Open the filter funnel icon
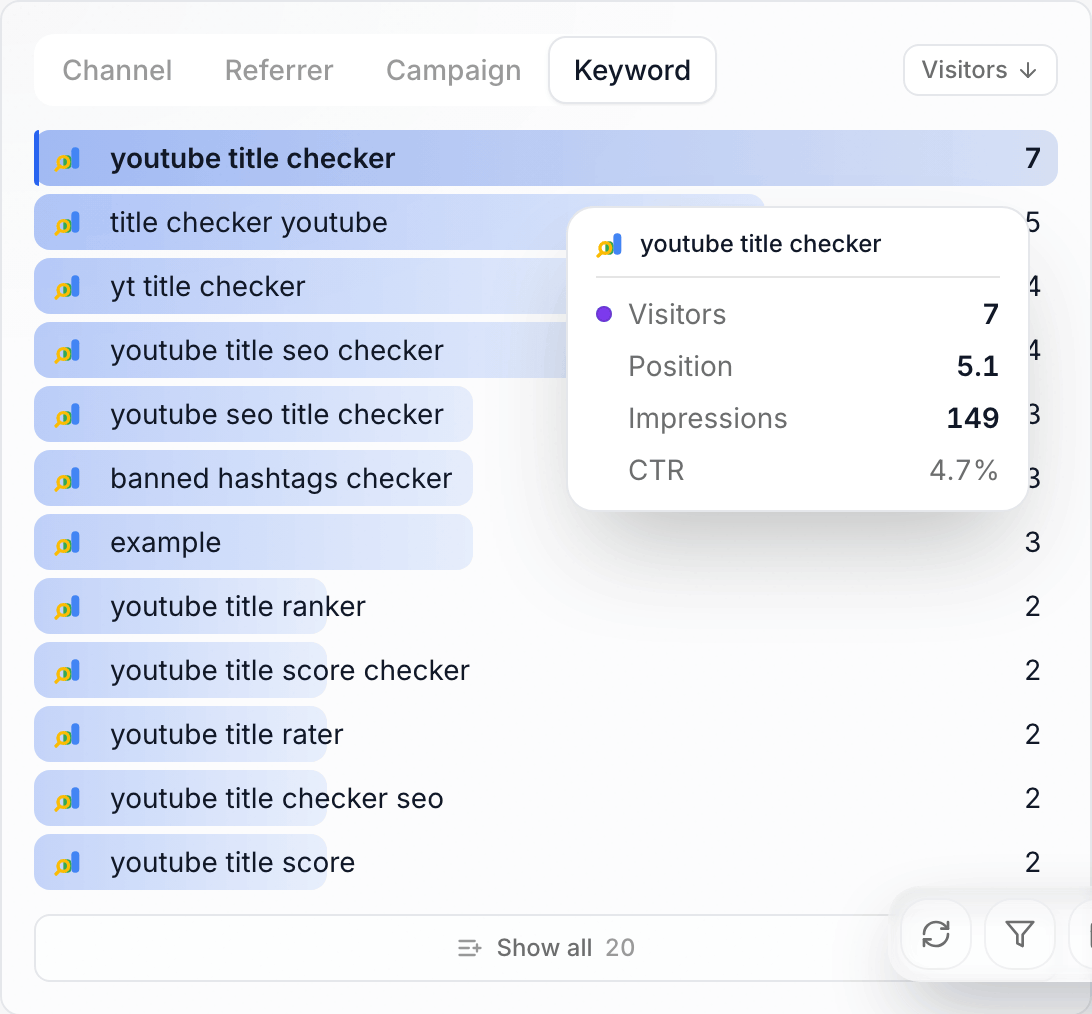 (x=1020, y=934)
